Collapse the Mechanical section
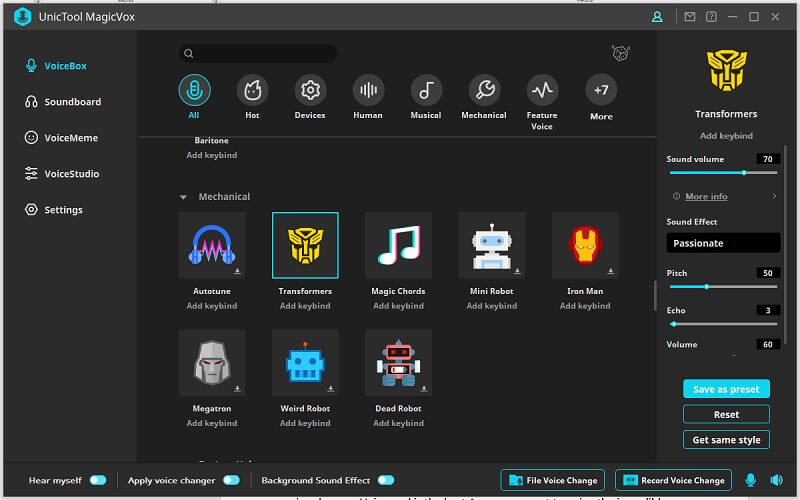The height and width of the screenshot is (500, 800). 183,197
